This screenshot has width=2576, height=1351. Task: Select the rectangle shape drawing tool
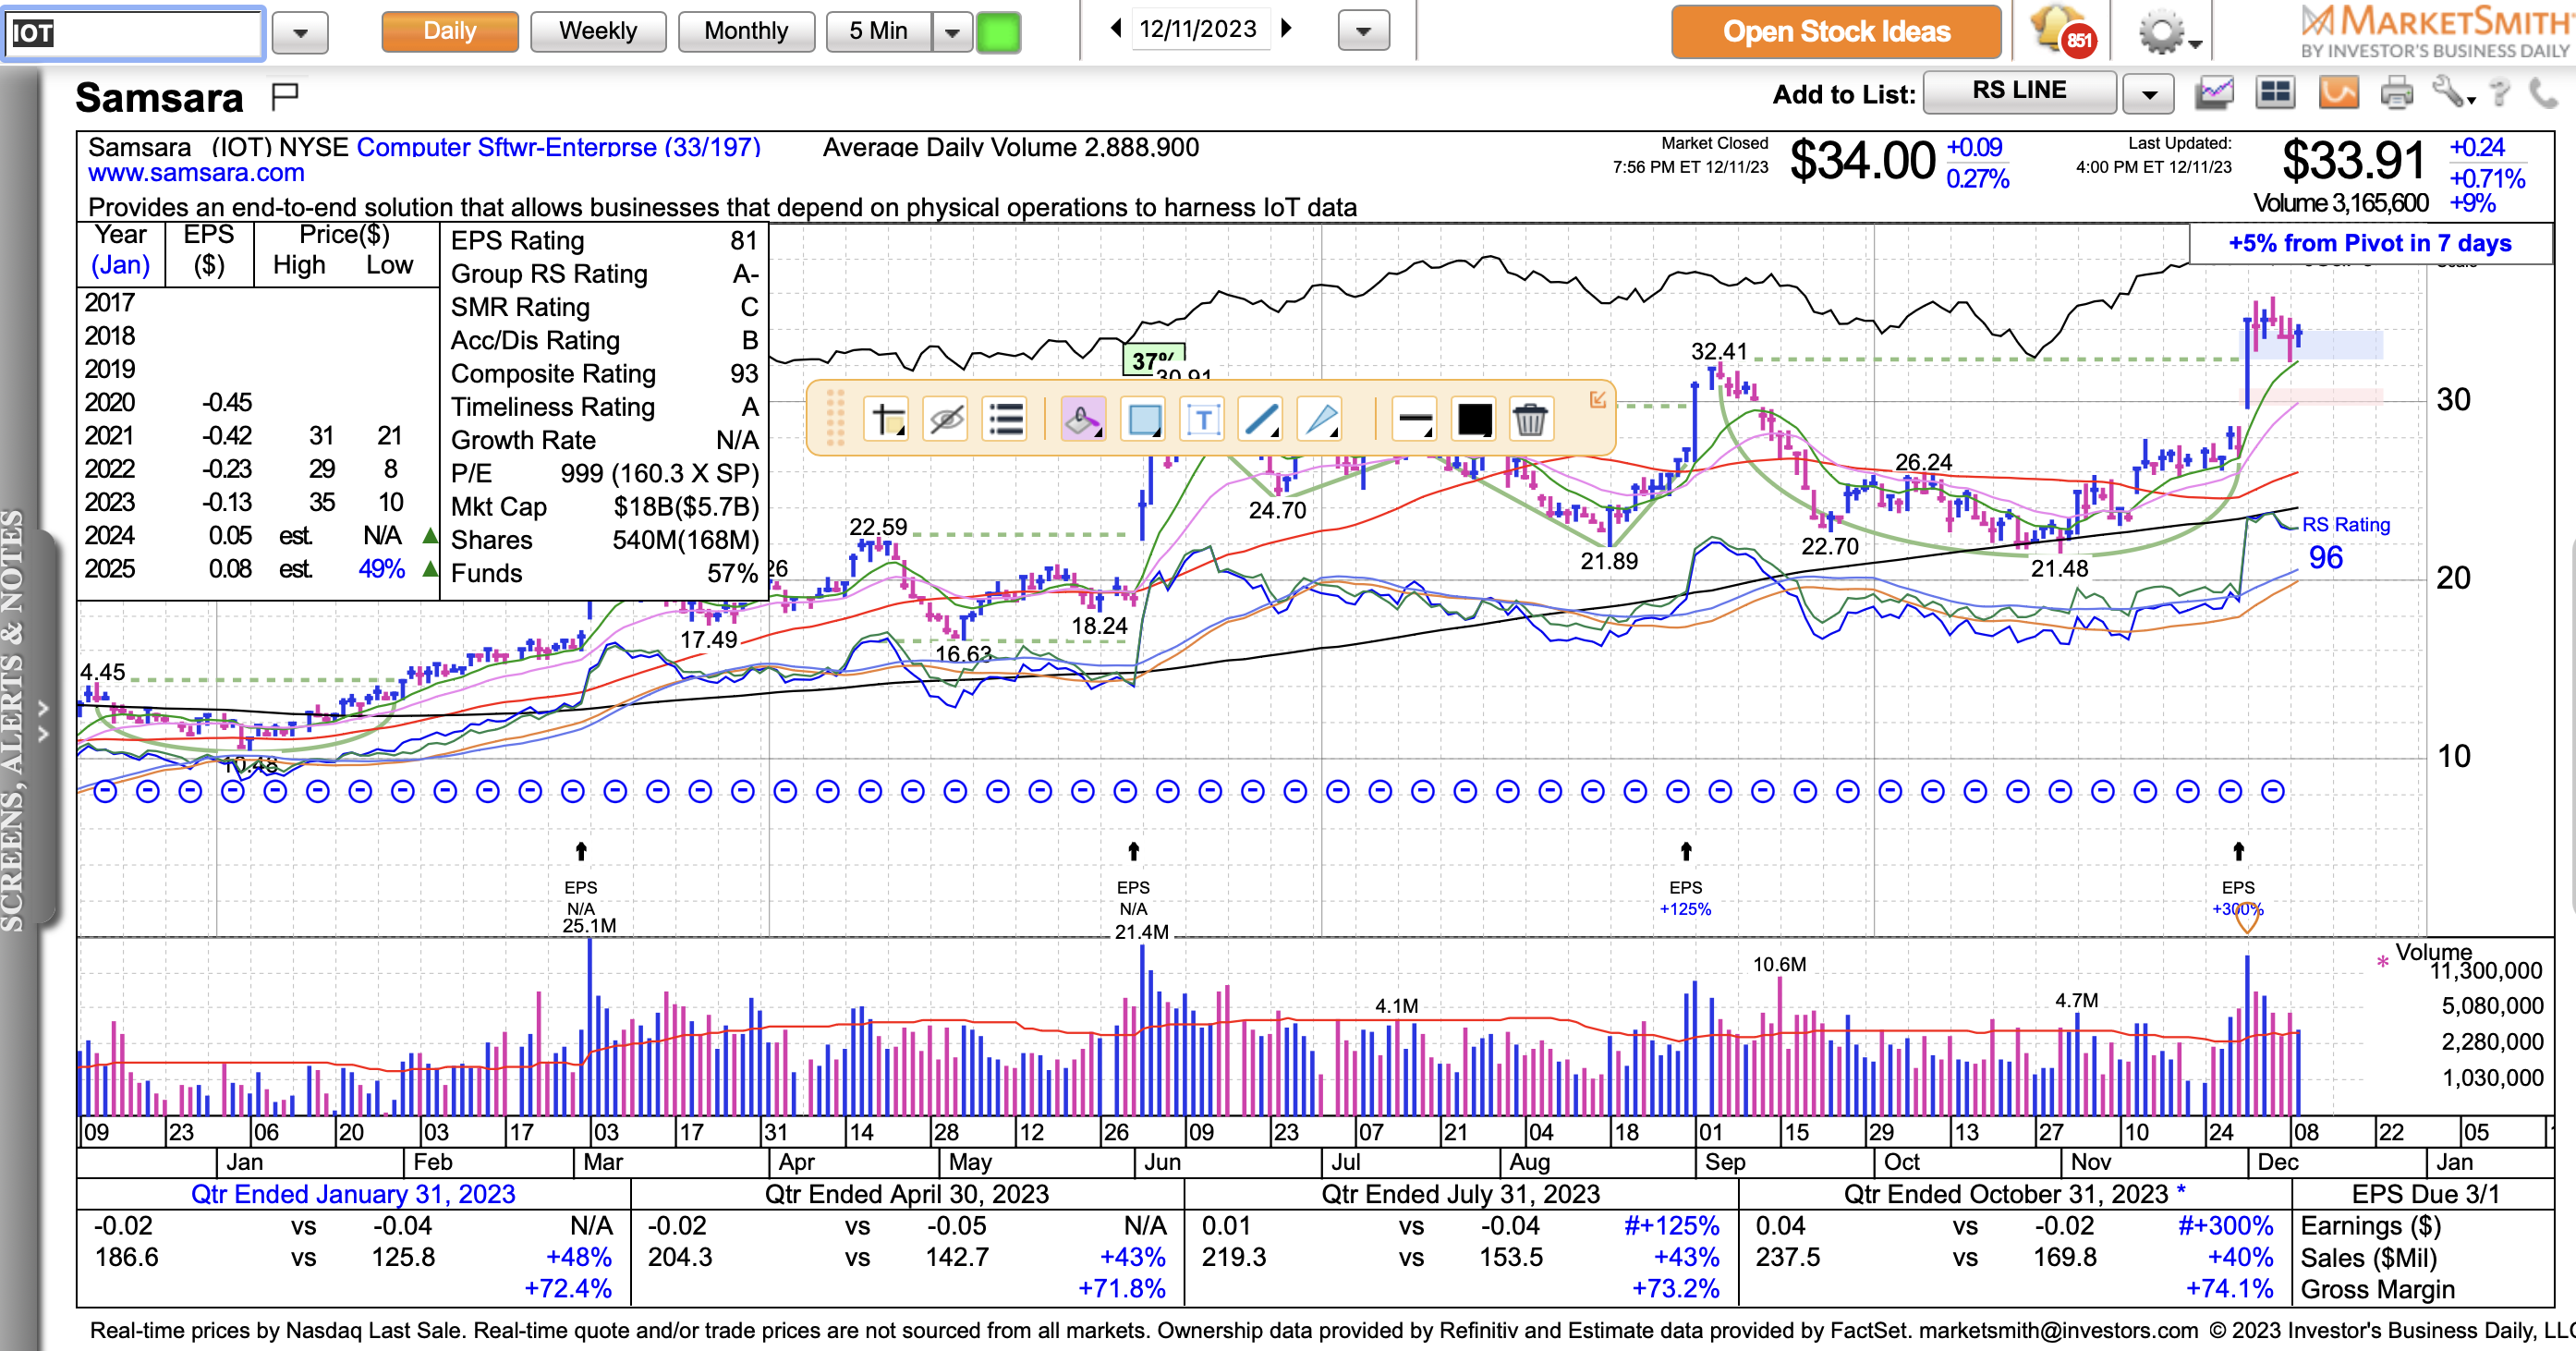point(1144,419)
